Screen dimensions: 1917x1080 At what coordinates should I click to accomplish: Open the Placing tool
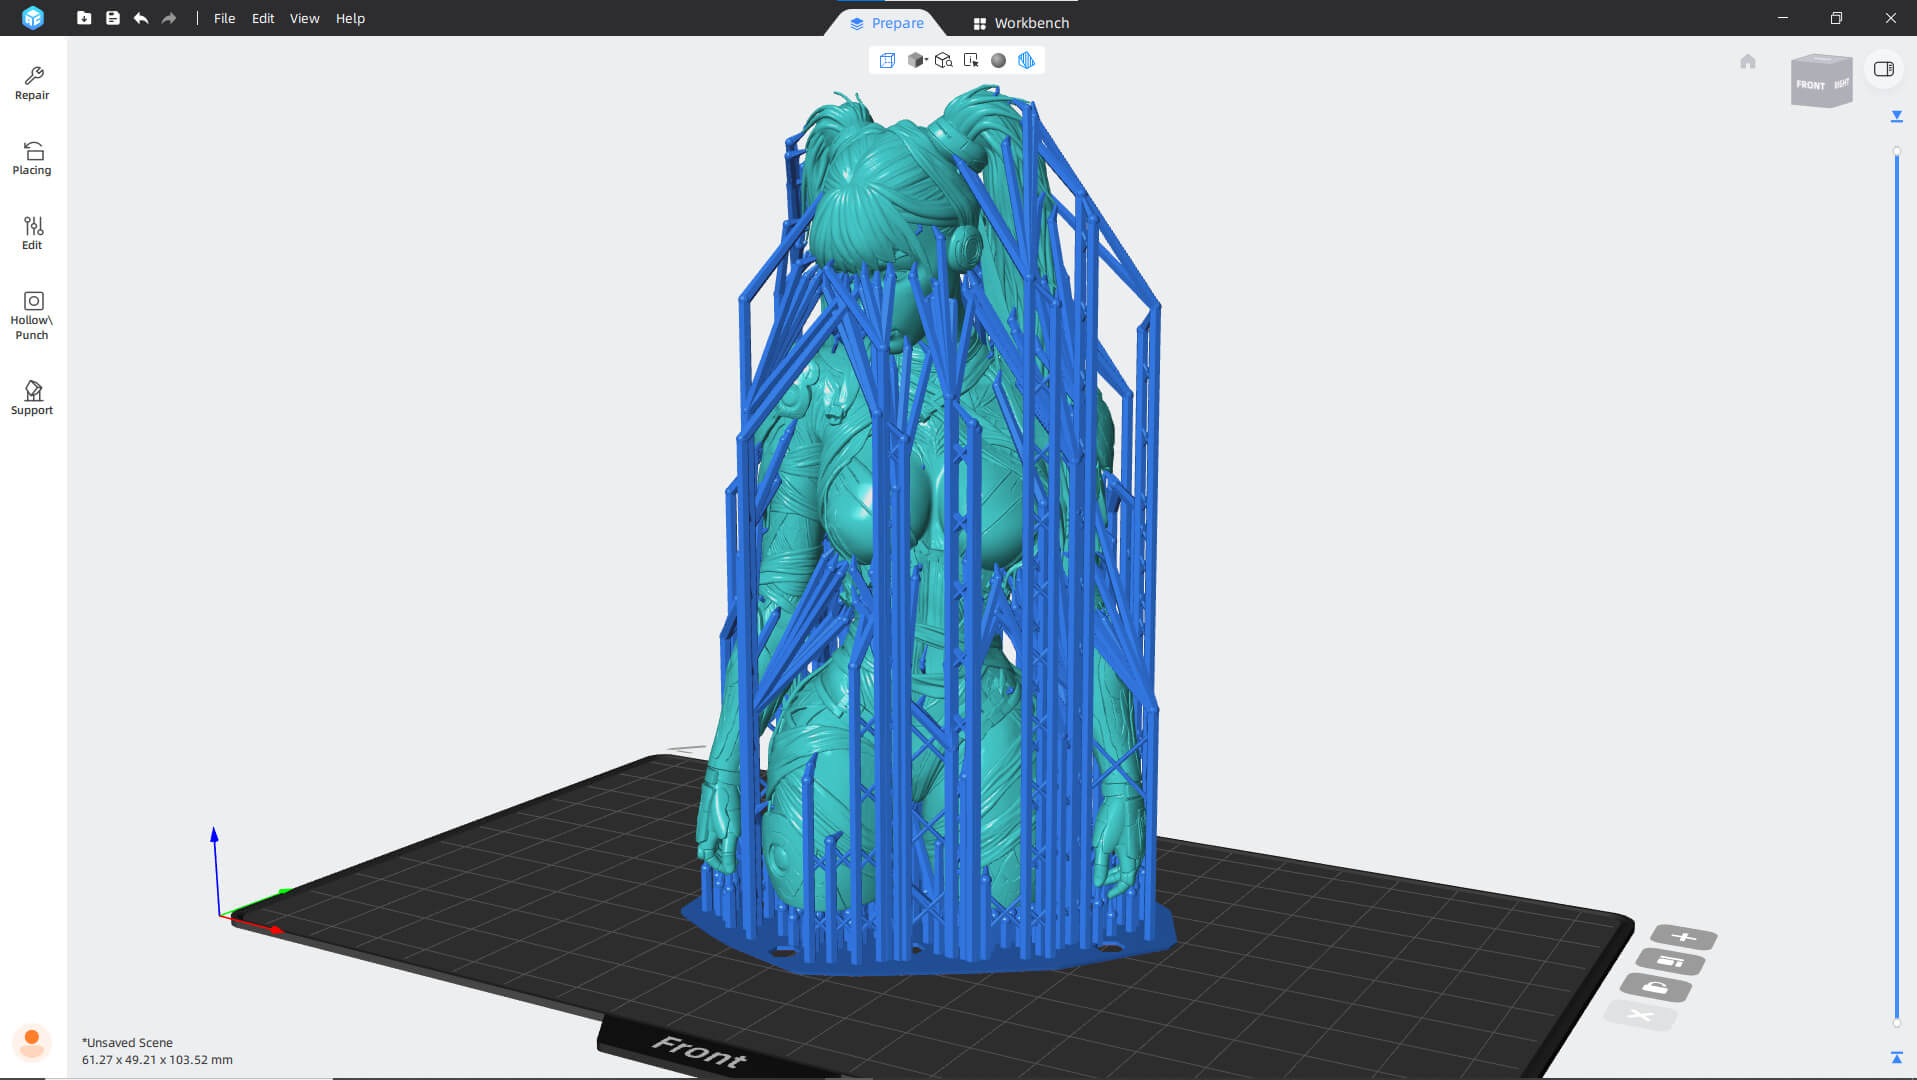click(32, 159)
